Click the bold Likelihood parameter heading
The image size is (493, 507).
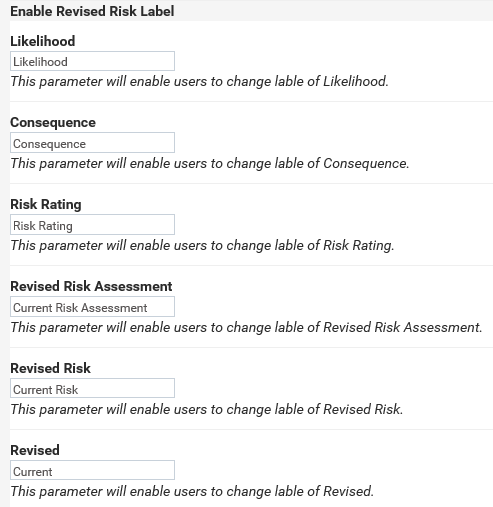pos(43,41)
